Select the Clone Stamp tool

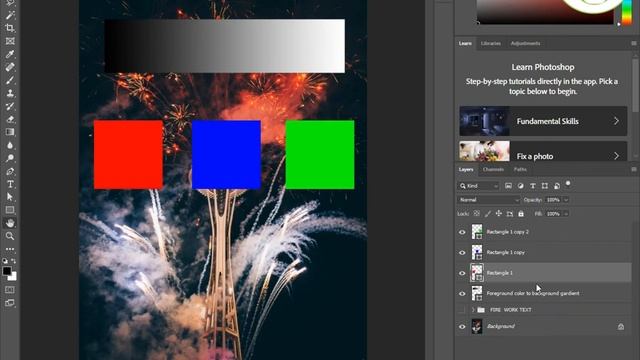(10, 93)
